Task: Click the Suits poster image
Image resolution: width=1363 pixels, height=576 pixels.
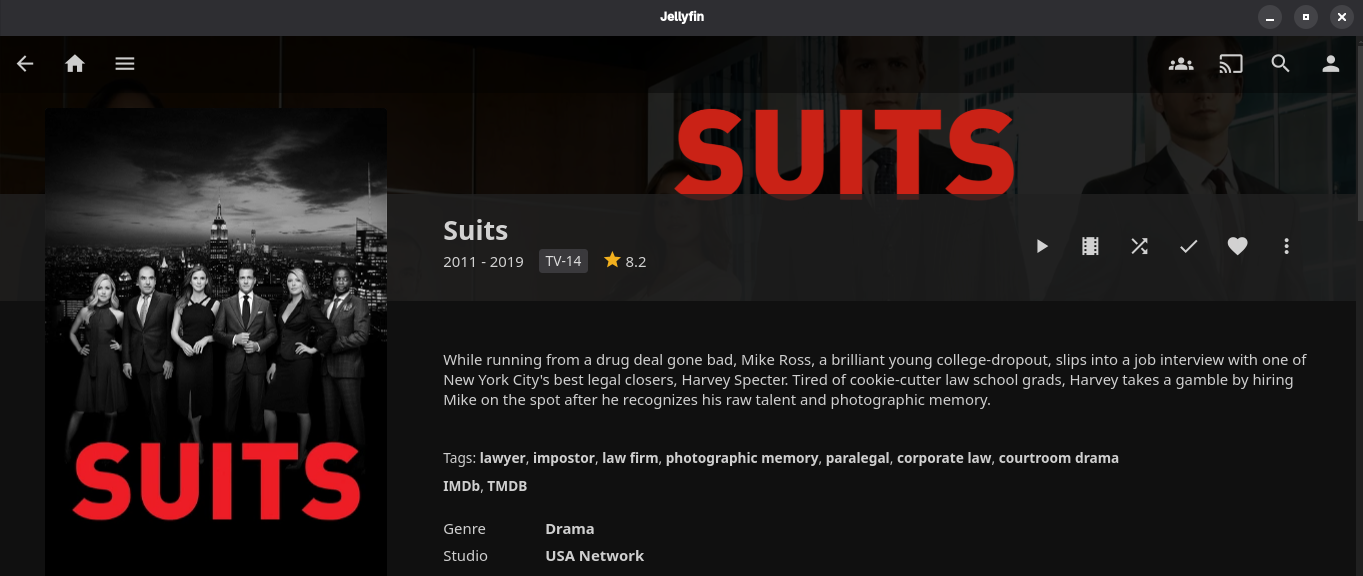Action: point(216,342)
